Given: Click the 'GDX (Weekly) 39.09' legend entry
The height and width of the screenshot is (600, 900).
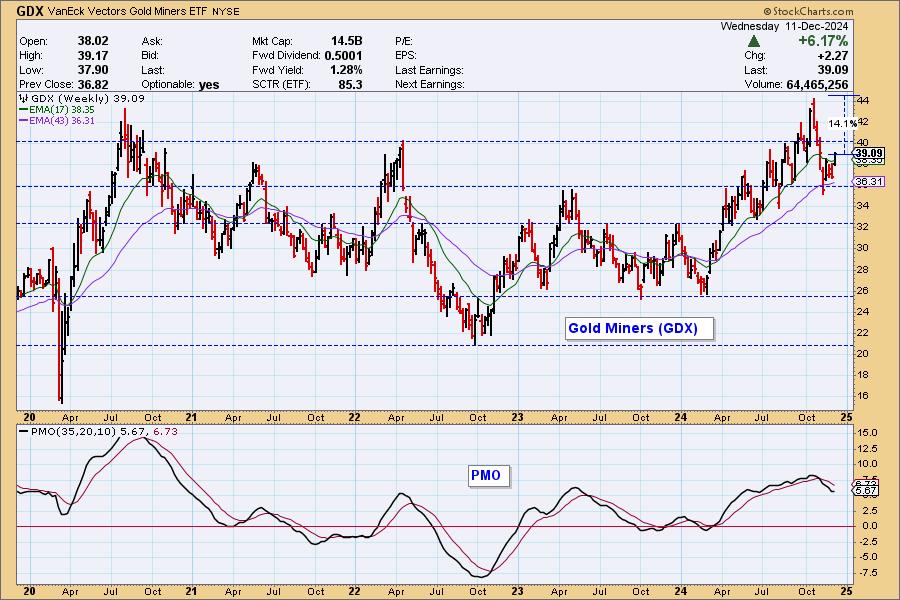Looking at the screenshot, I should click(x=83, y=98).
